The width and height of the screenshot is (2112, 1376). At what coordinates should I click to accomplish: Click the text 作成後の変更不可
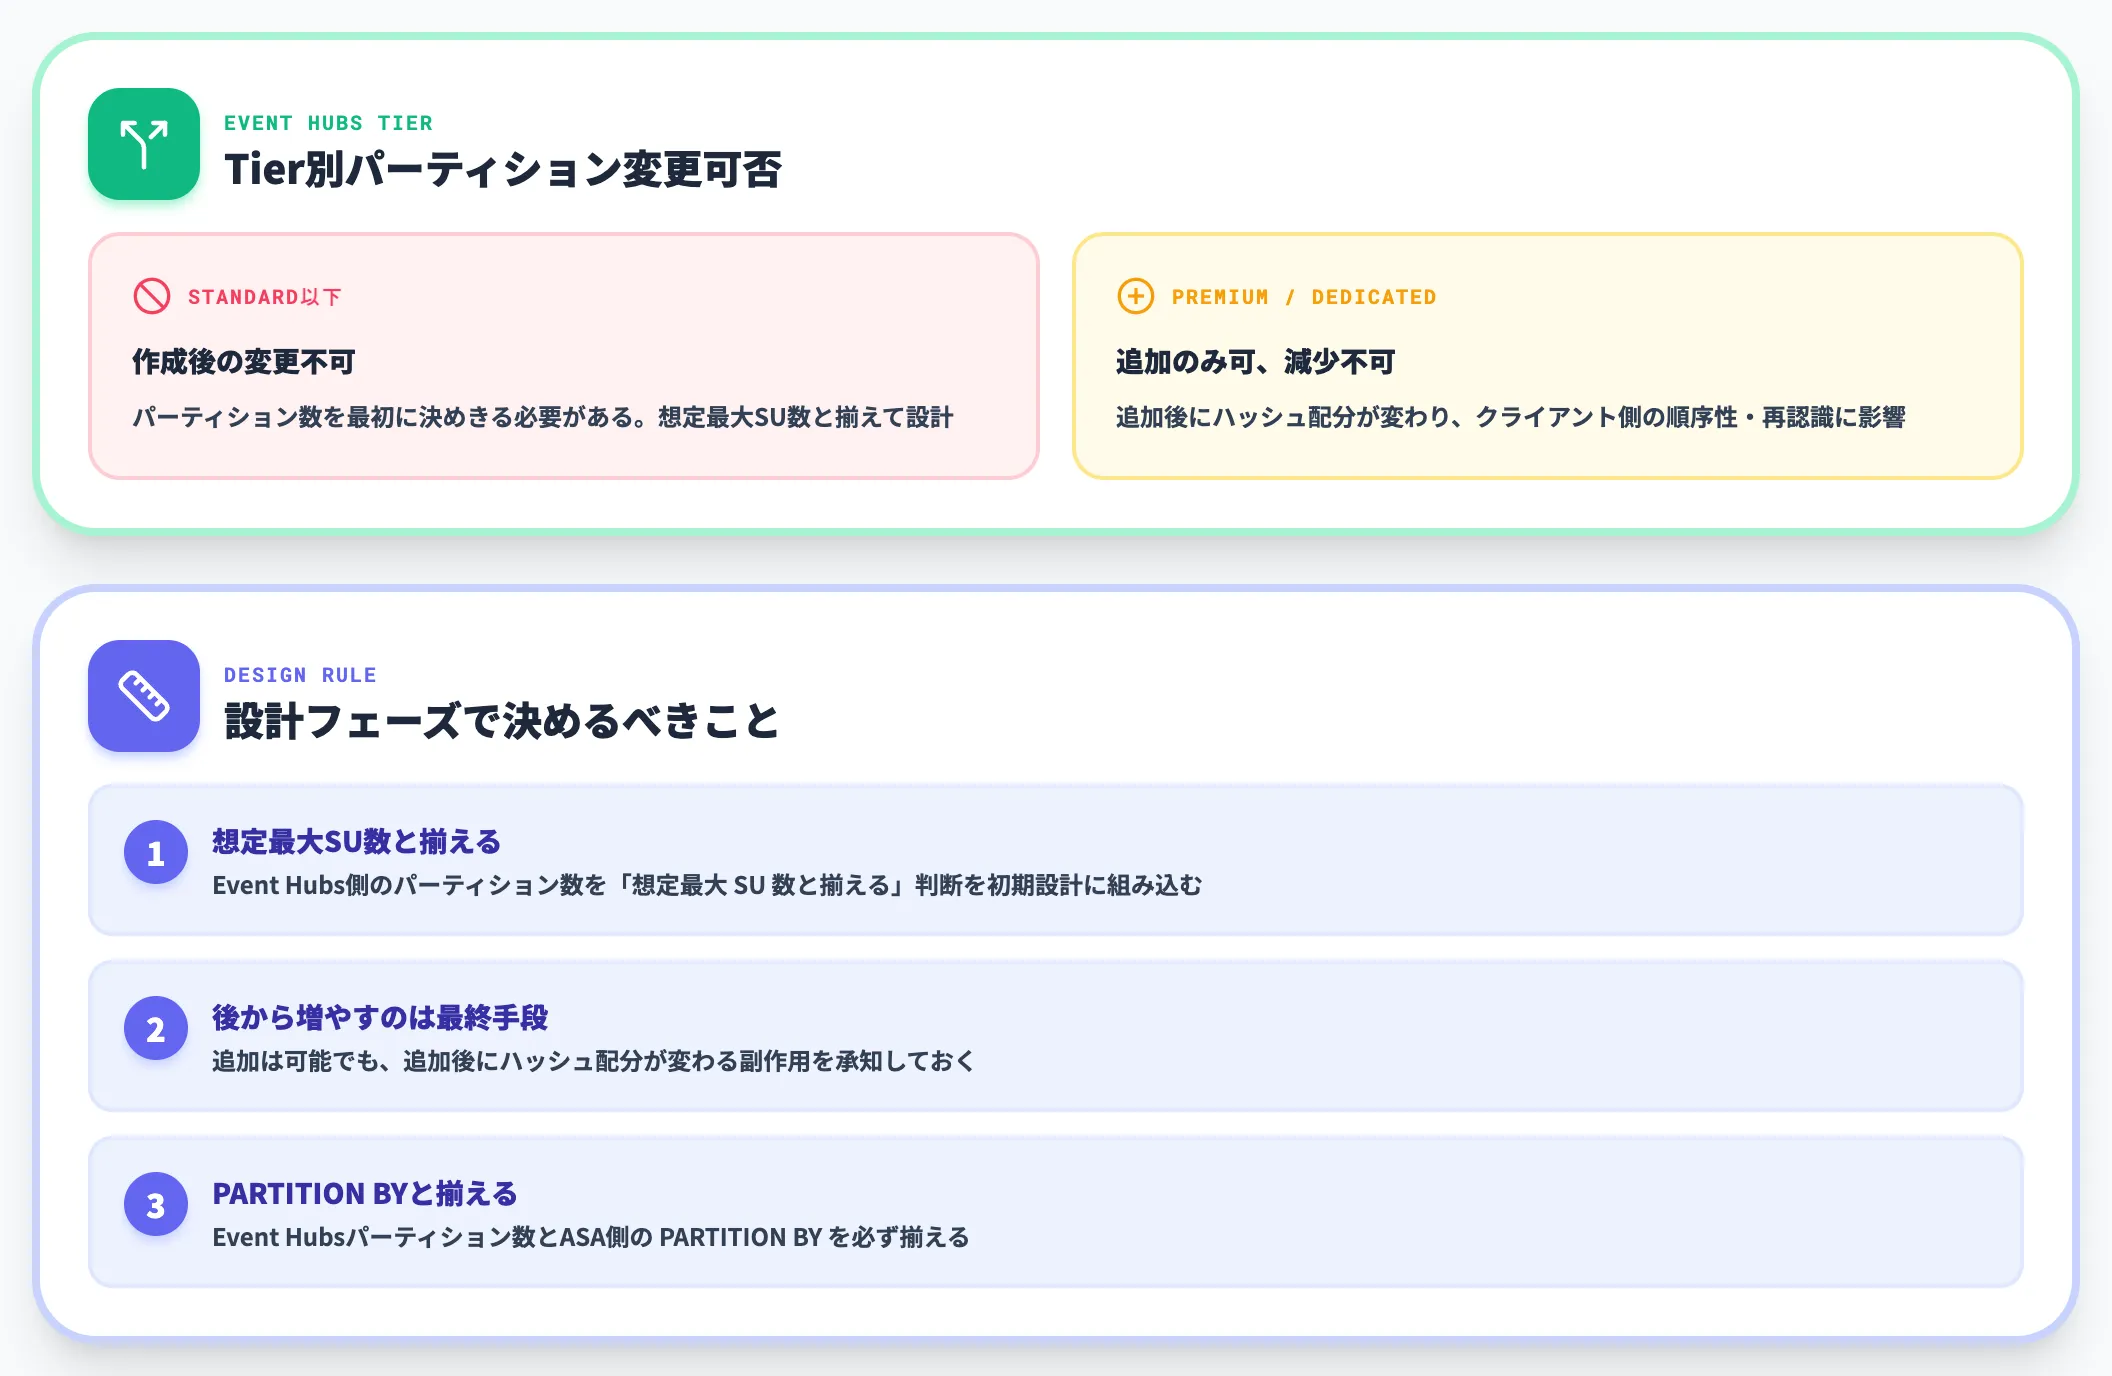pyautogui.click(x=244, y=362)
